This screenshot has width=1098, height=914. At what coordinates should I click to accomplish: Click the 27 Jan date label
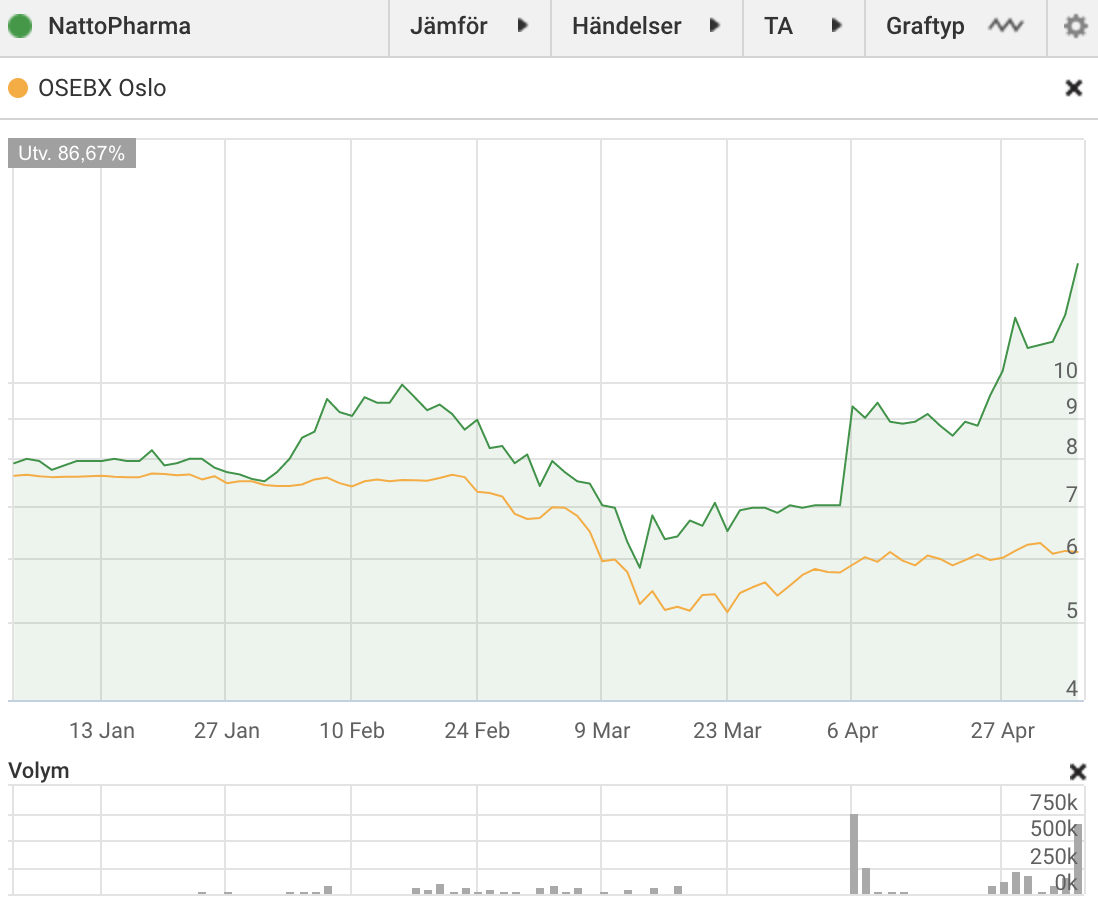click(227, 730)
